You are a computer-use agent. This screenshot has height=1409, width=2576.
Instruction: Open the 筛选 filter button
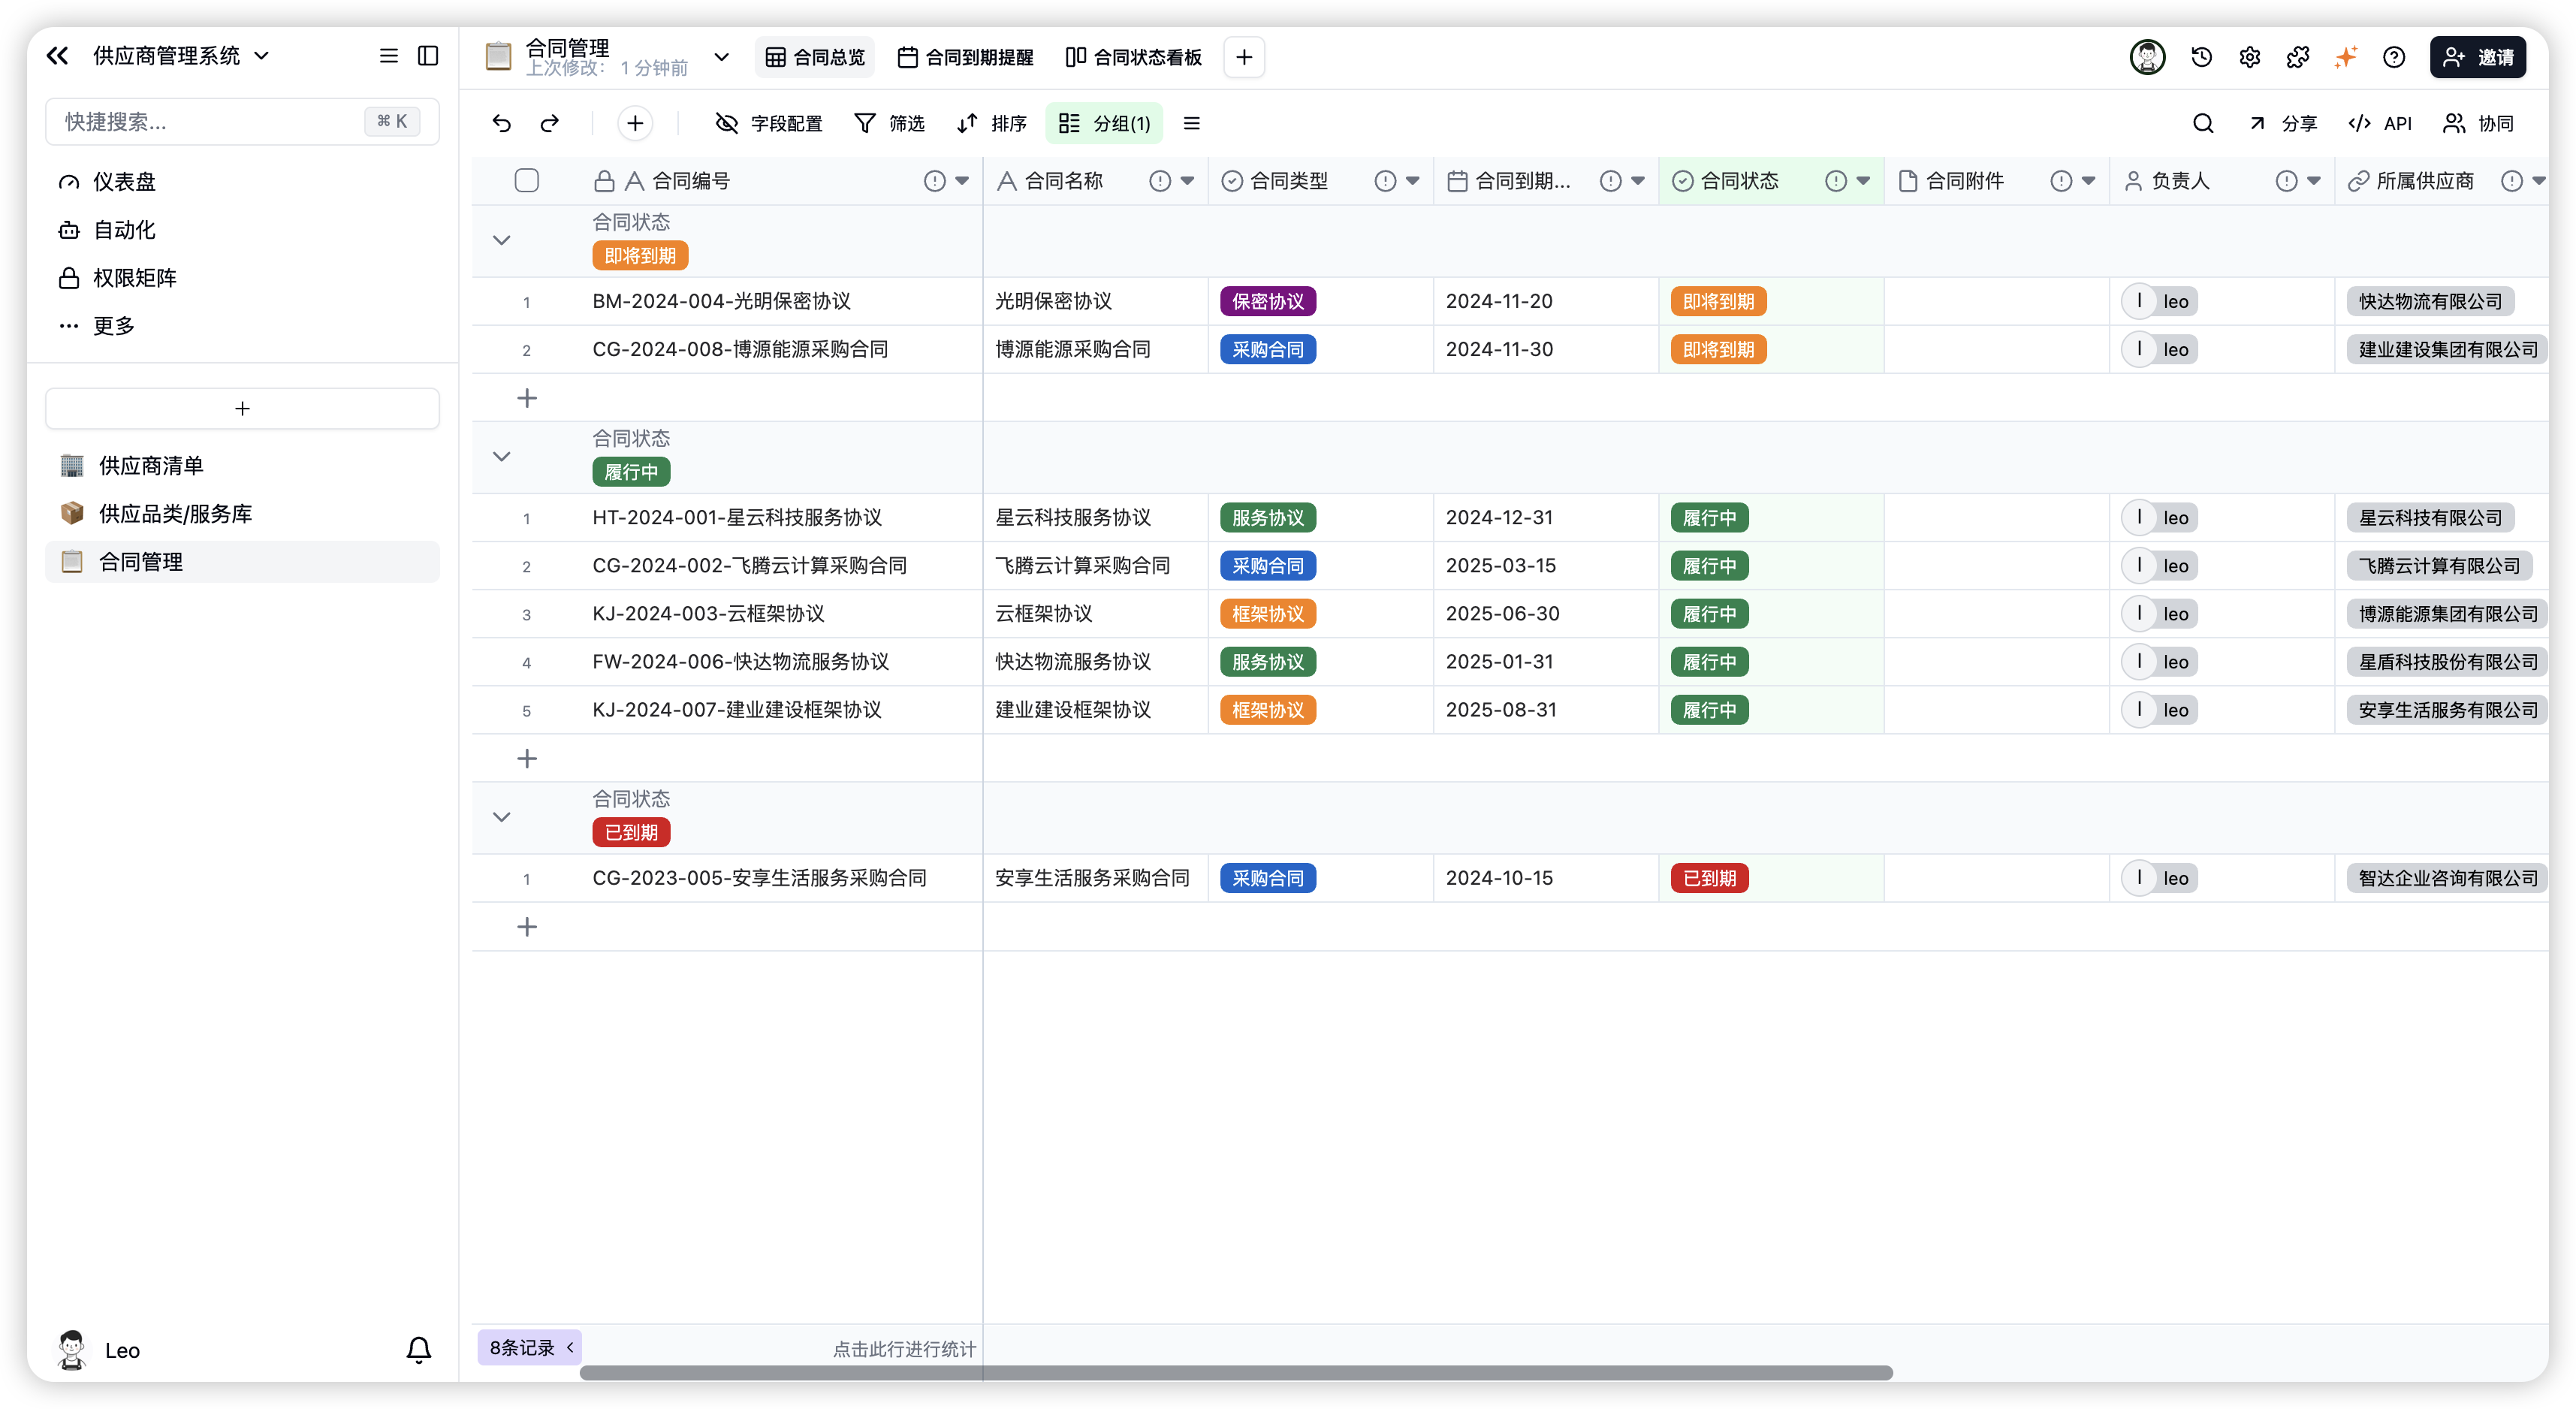coord(889,123)
